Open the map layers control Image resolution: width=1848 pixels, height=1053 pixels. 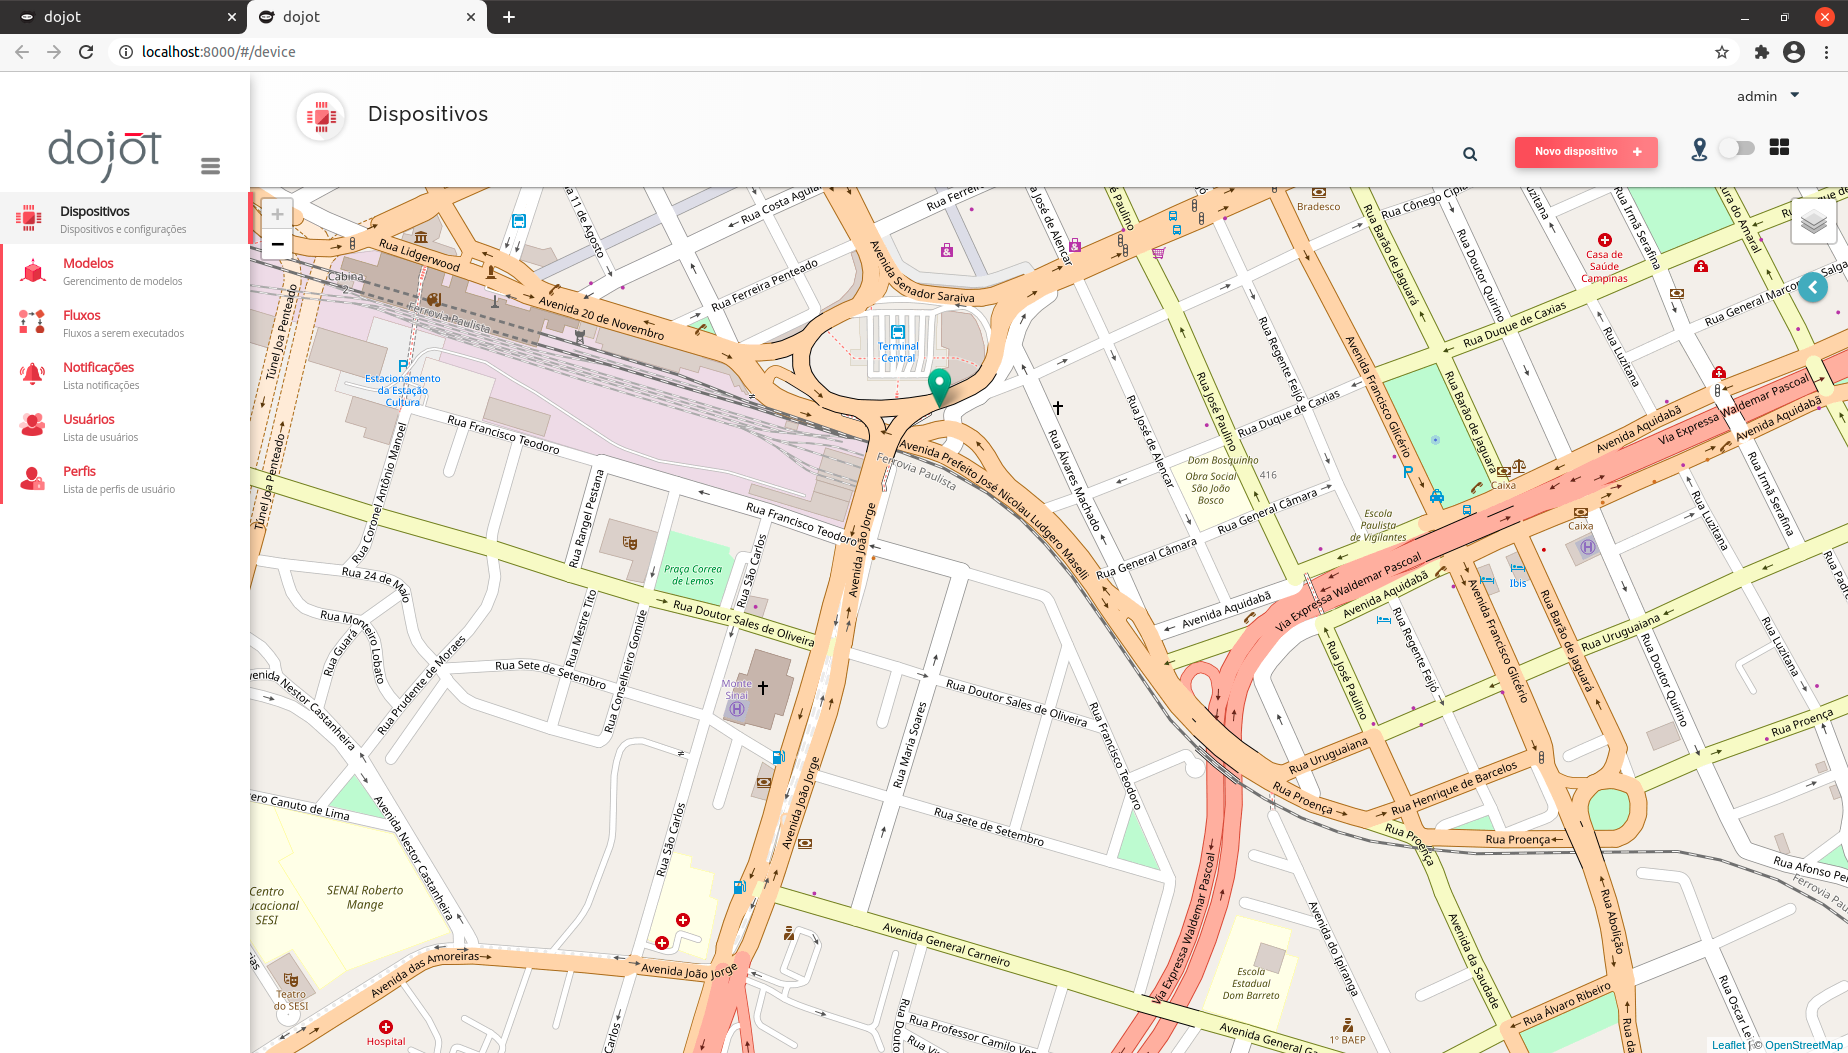[x=1813, y=222]
